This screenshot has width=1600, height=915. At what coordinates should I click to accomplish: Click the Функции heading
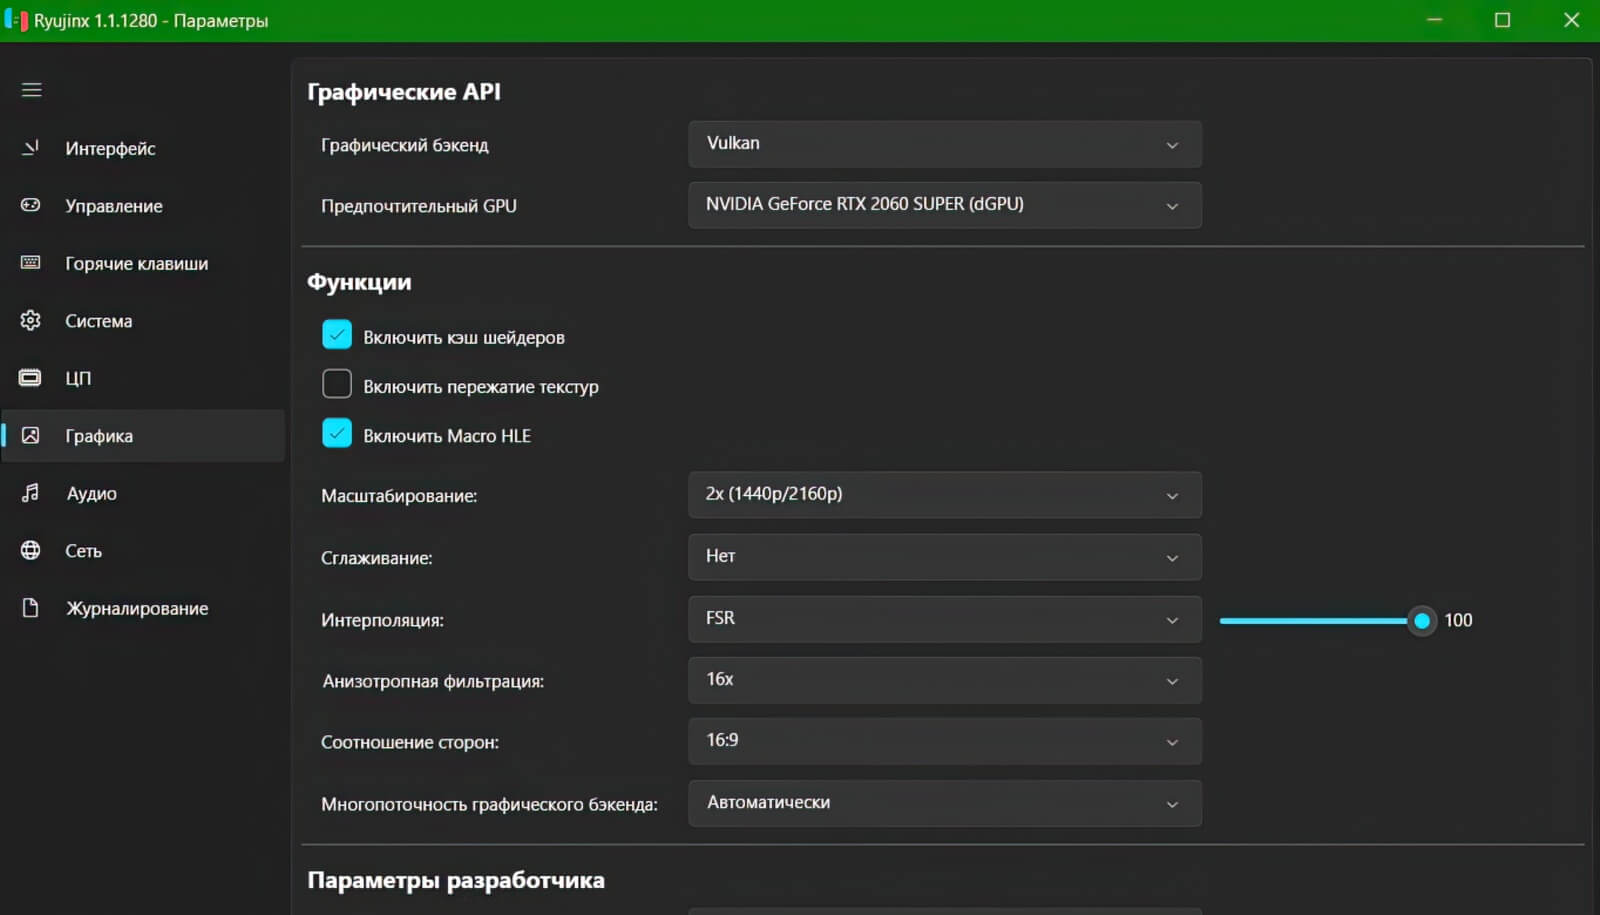click(x=359, y=283)
